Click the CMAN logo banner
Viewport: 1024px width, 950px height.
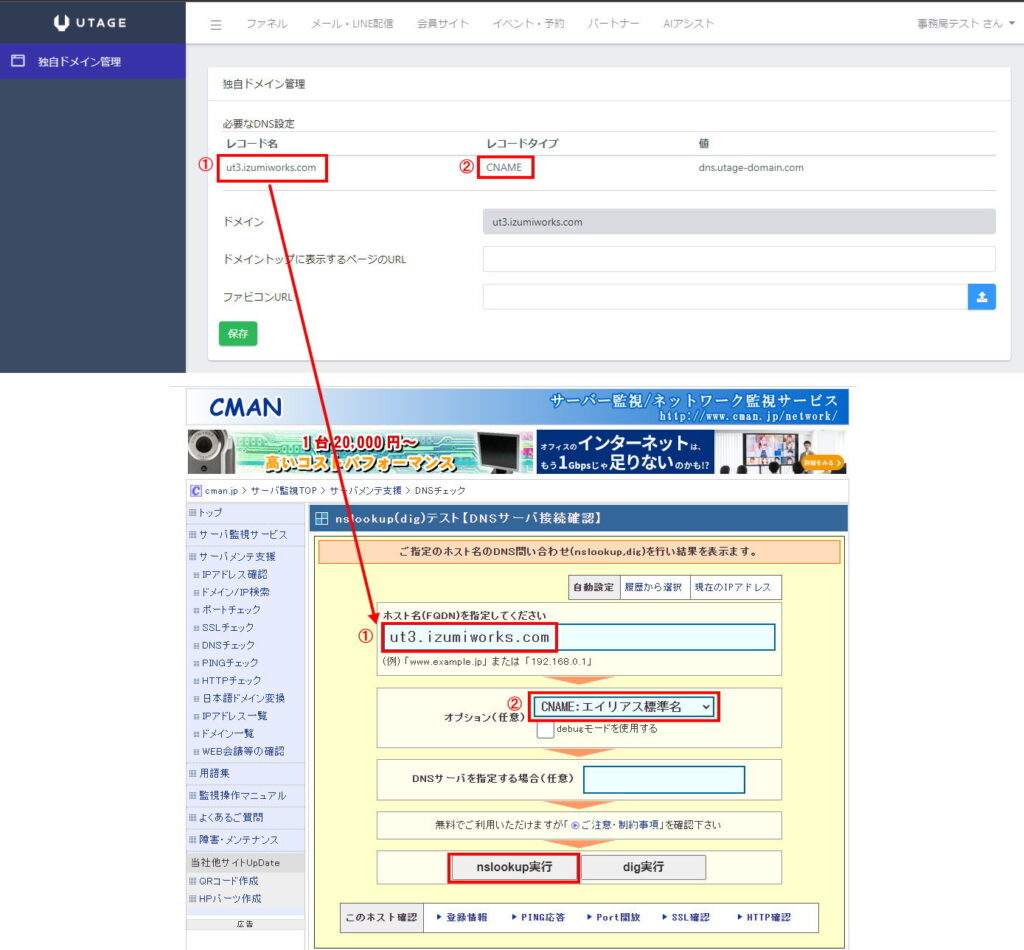(x=245, y=407)
